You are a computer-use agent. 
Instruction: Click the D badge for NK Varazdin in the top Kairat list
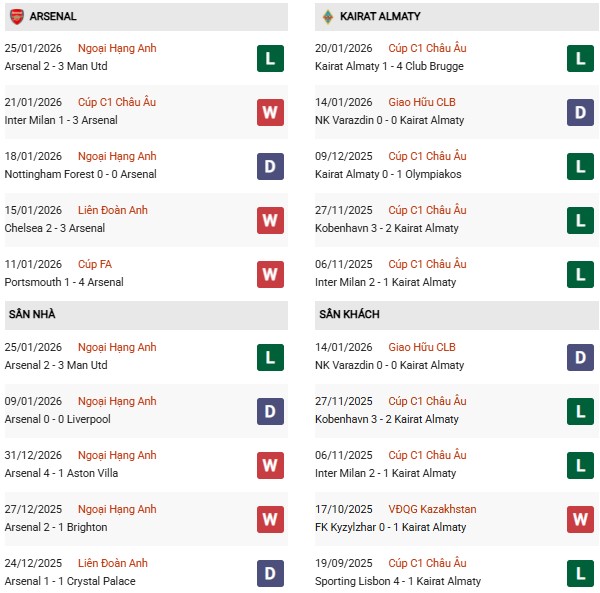pyautogui.click(x=580, y=112)
